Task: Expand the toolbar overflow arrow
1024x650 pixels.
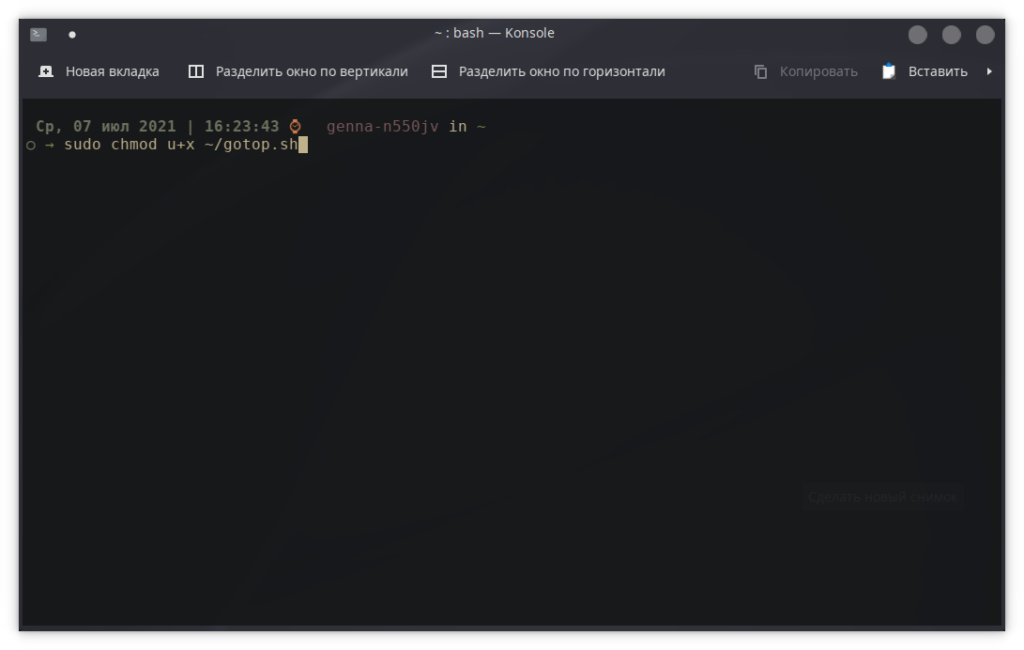Action: 989,71
